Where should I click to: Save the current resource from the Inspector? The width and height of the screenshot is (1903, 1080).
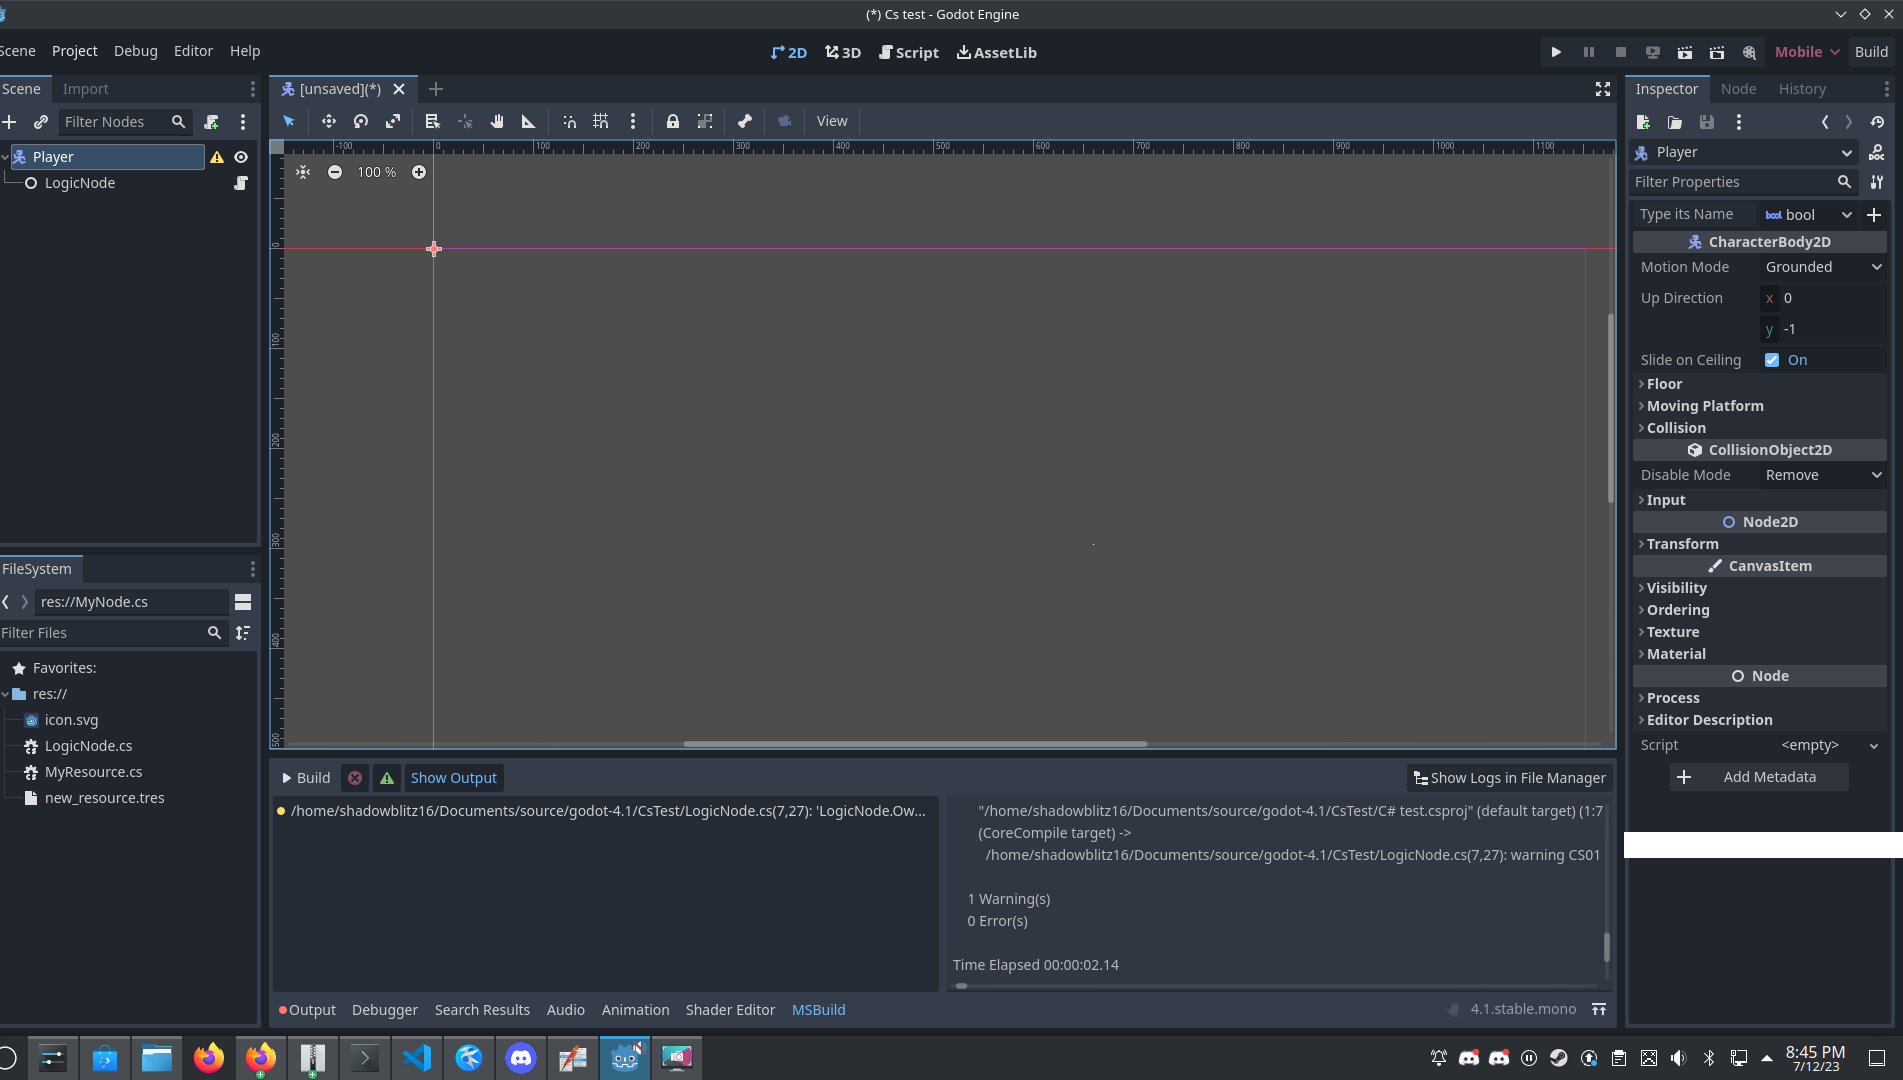pyautogui.click(x=1707, y=122)
